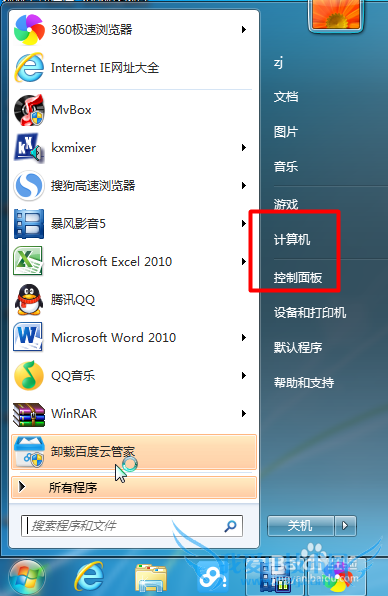Open Internet Explorer from the taskbar
The height and width of the screenshot is (596, 388).
click(89, 577)
